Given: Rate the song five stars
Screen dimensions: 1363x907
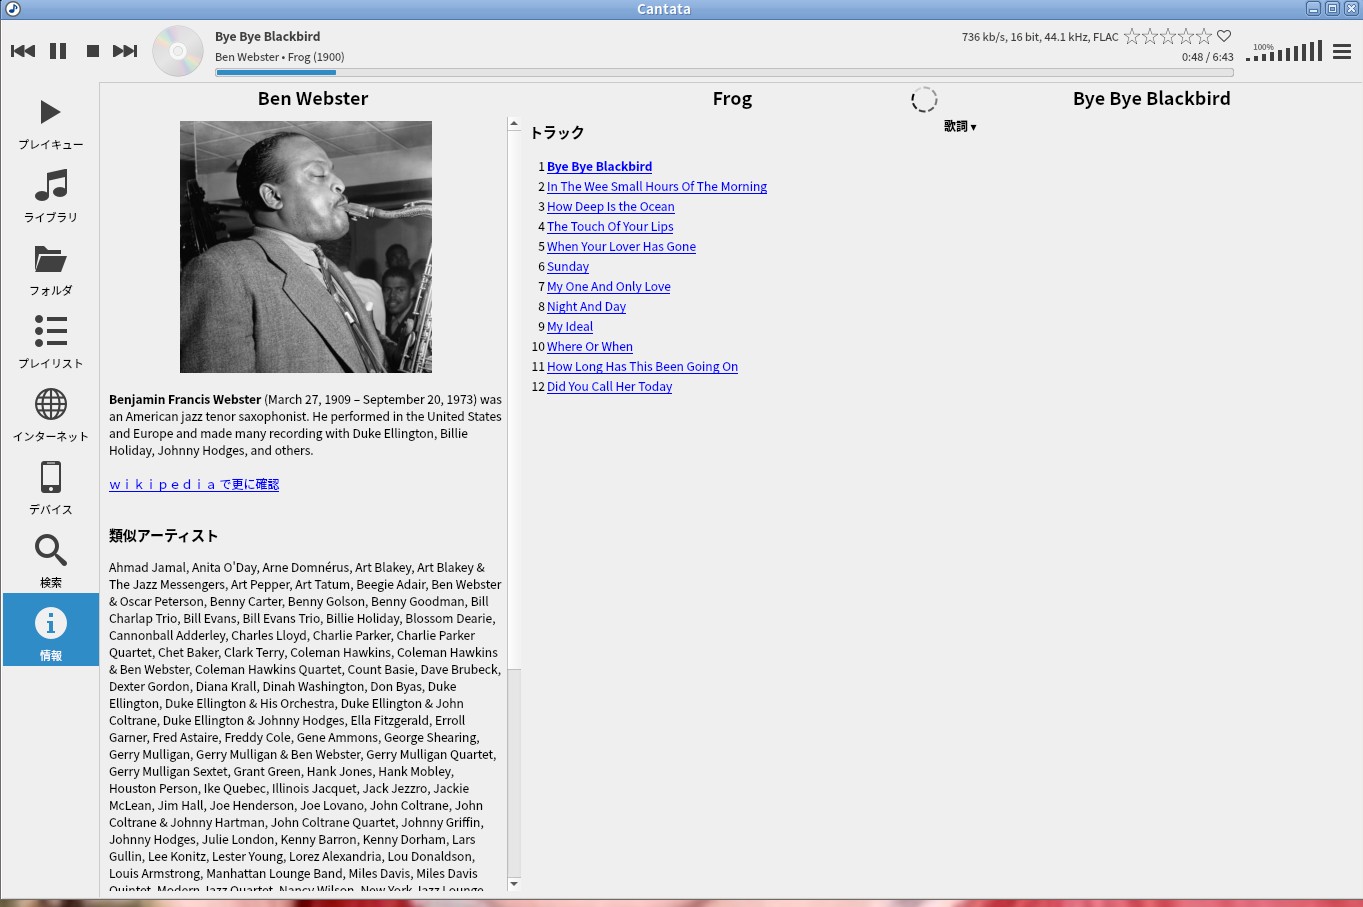Looking at the screenshot, I should 1204,37.
